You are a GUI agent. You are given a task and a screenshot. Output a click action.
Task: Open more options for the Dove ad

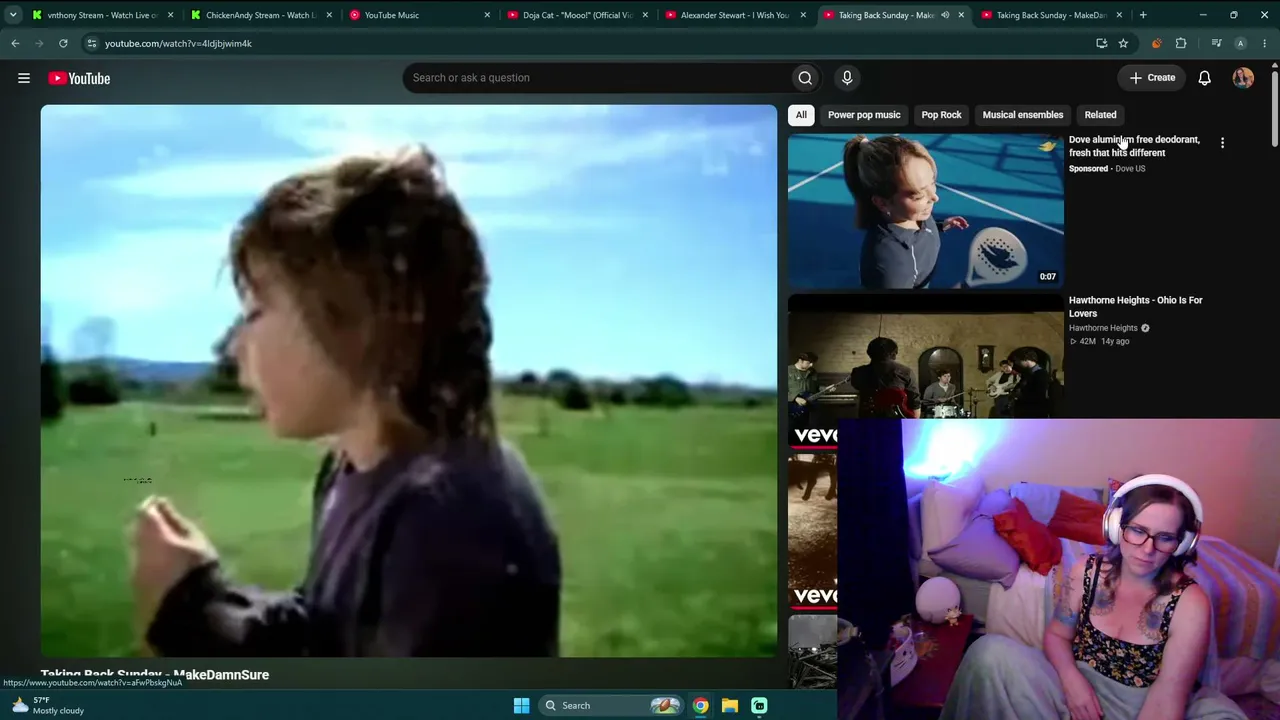point(1222,143)
